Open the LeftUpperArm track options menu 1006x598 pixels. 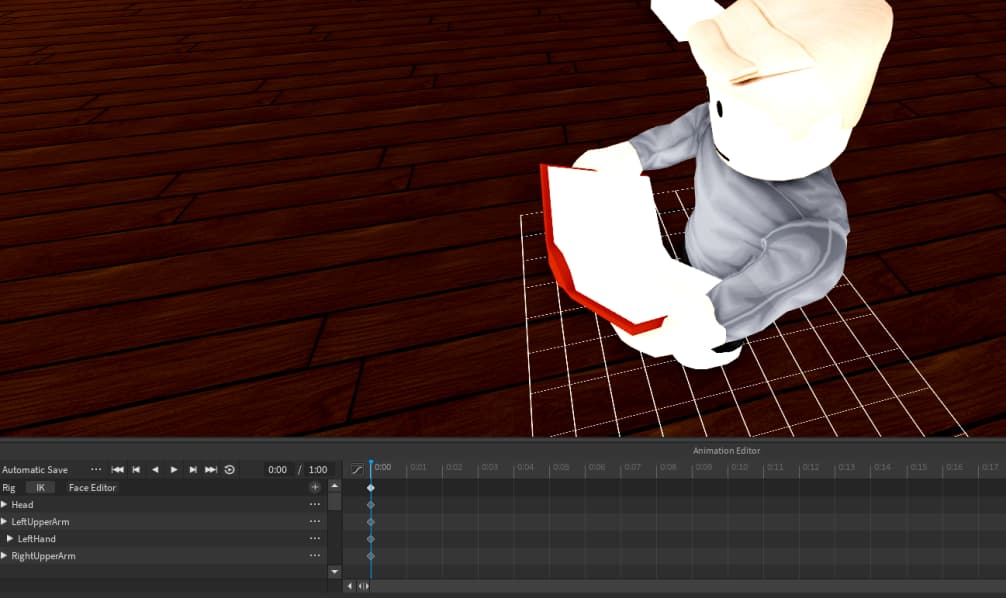pyautogui.click(x=314, y=521)
